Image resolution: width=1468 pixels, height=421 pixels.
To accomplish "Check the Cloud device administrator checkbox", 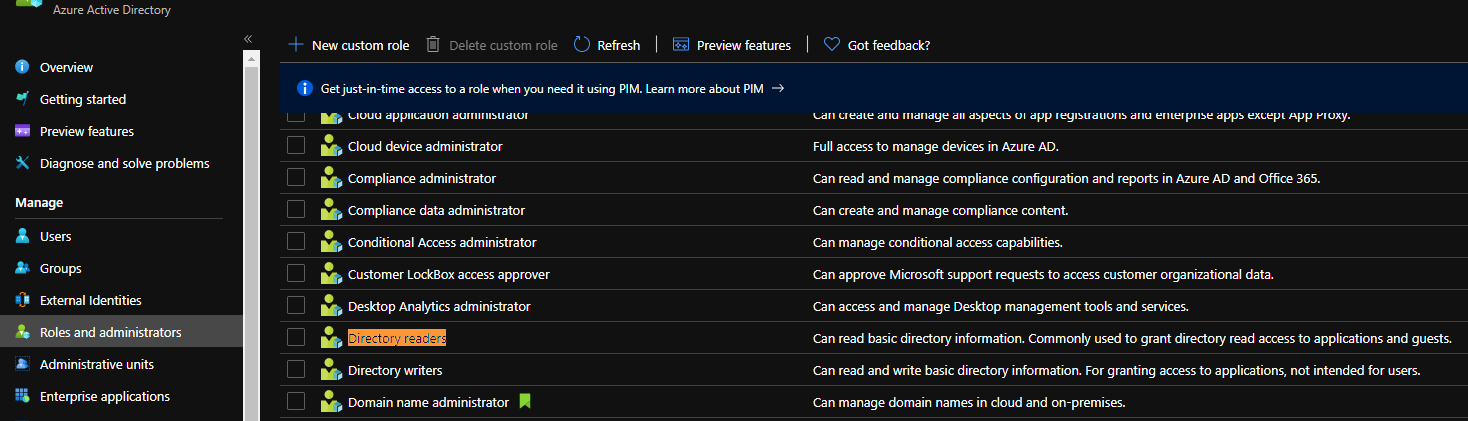I will pos(296,146).
